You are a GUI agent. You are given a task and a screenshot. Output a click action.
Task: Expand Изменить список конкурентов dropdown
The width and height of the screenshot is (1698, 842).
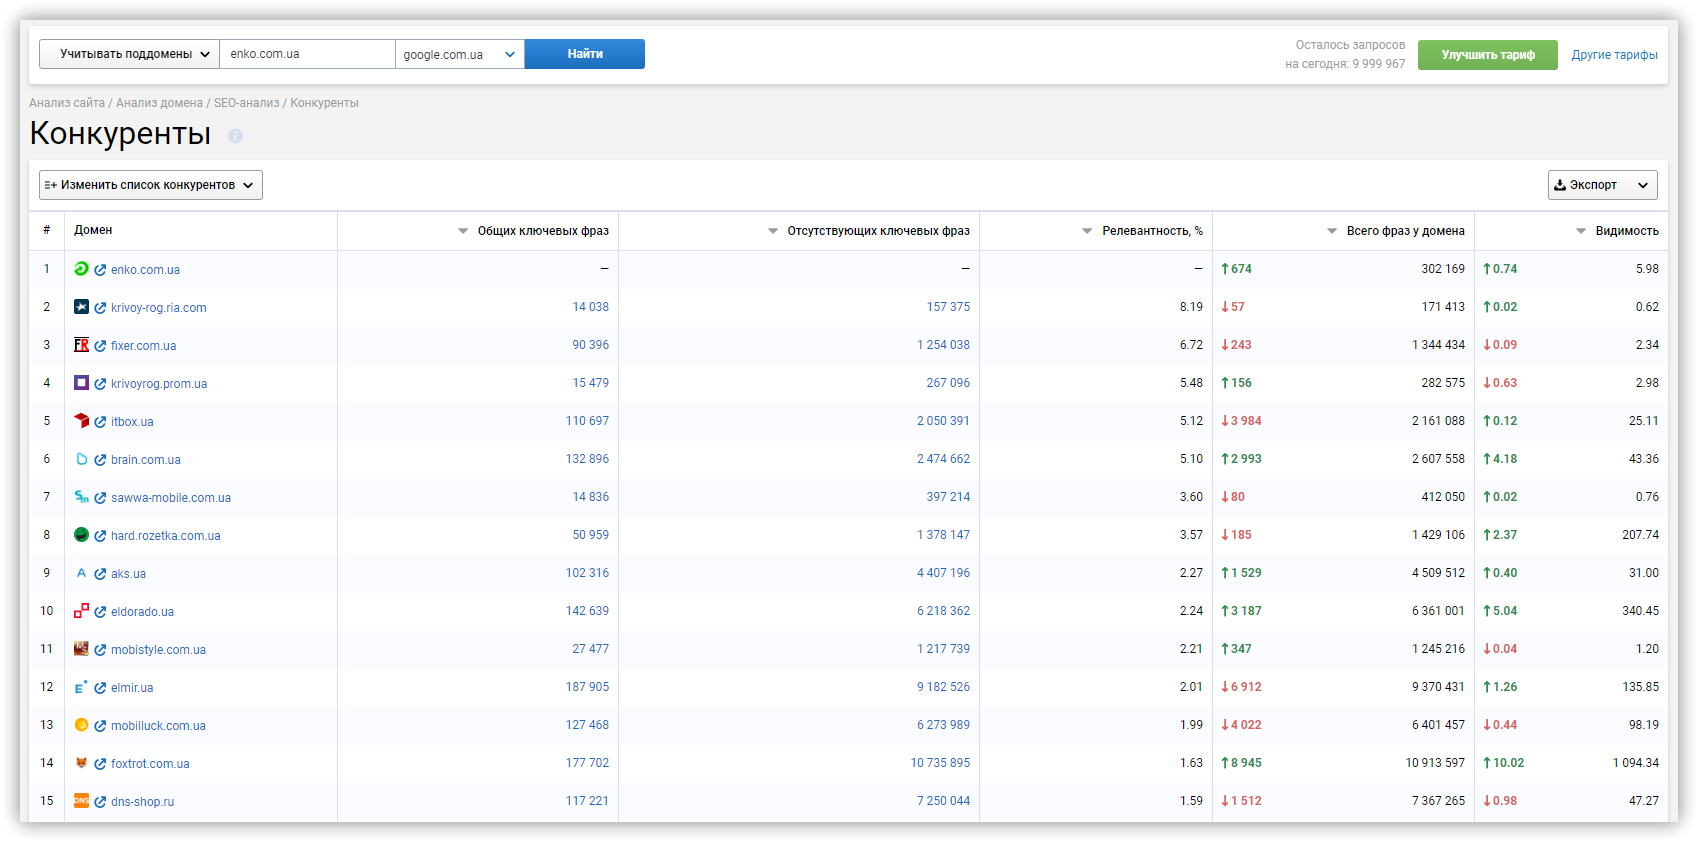[151, 185]
